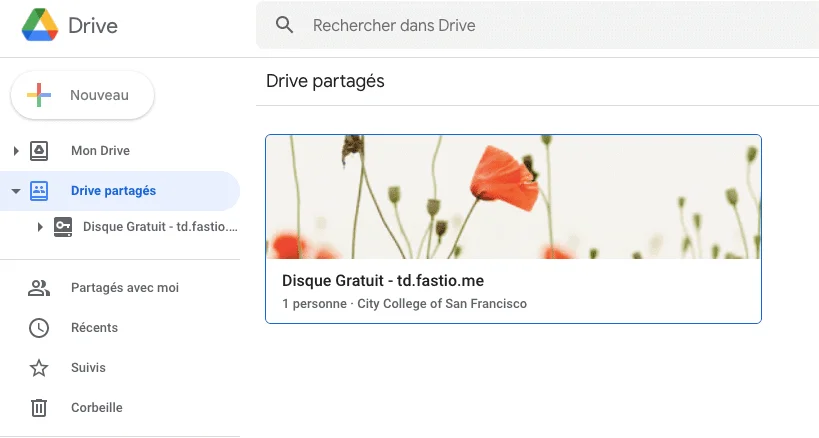
Task: Expand the Disque Gratuit sidebar arrow
Action: pyautogui.click(x=40, y=227)
